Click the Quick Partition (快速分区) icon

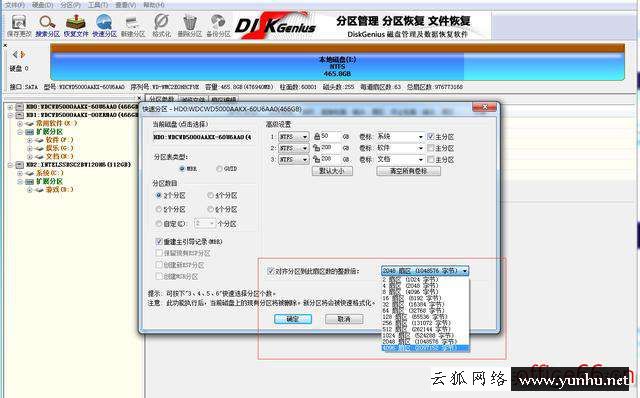pyautogui.click(x=104, y=26)
